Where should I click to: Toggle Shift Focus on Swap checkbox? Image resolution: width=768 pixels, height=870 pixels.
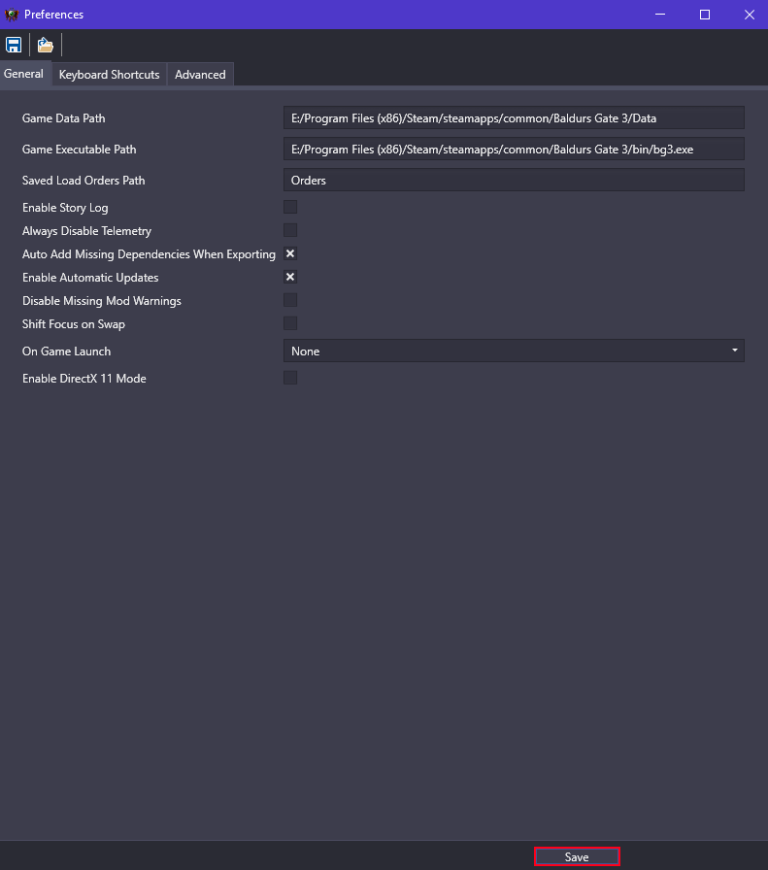click(x=290, y=323)
